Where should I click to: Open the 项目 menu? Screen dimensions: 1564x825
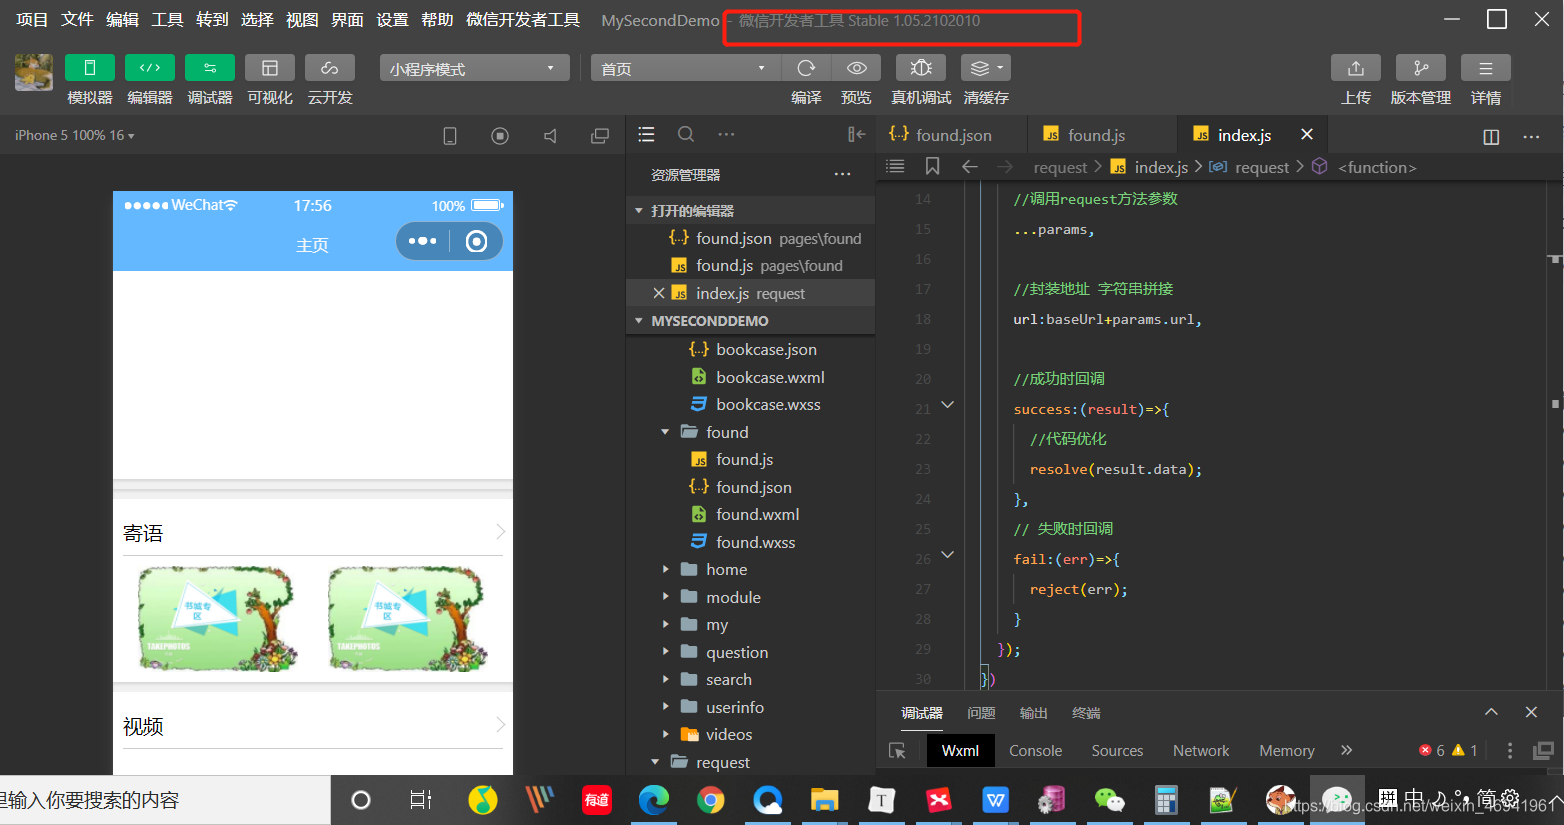coord(32,20)
